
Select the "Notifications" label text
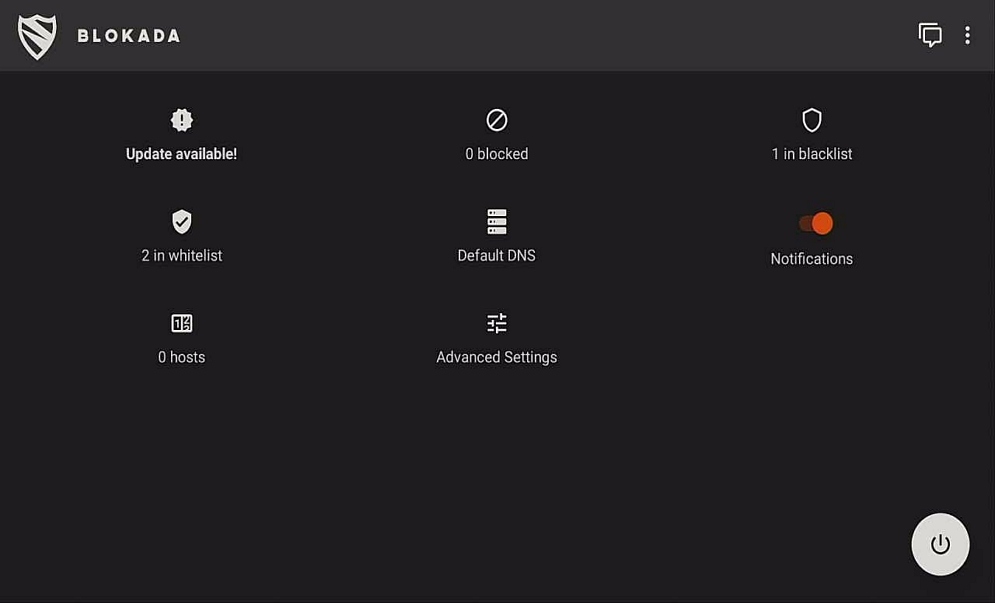click(x=812, y=259)
